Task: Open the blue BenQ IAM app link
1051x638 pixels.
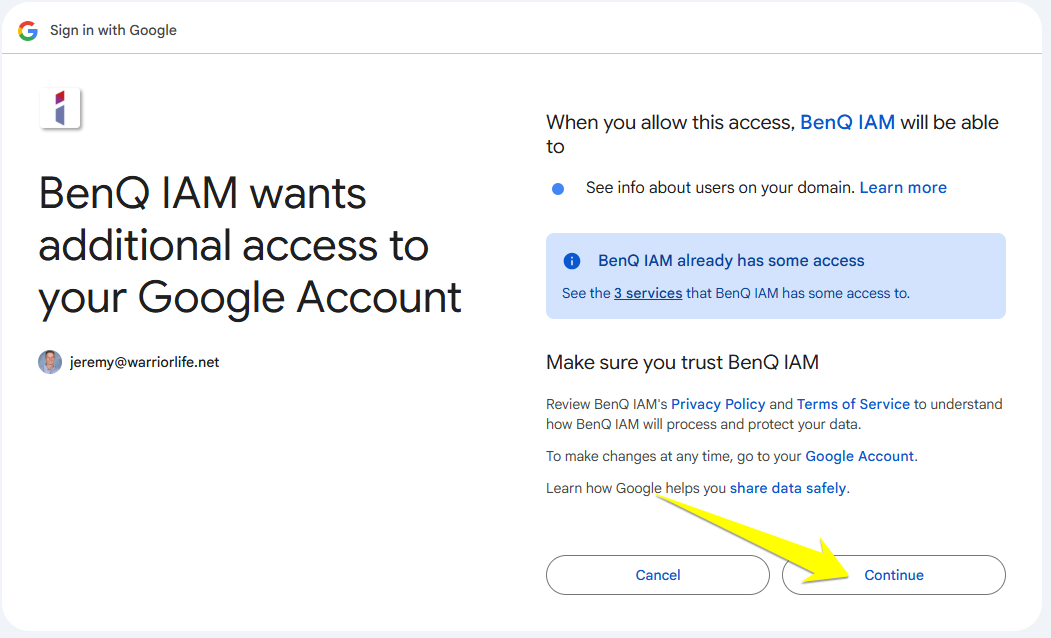Action: [x=847, y=123]
